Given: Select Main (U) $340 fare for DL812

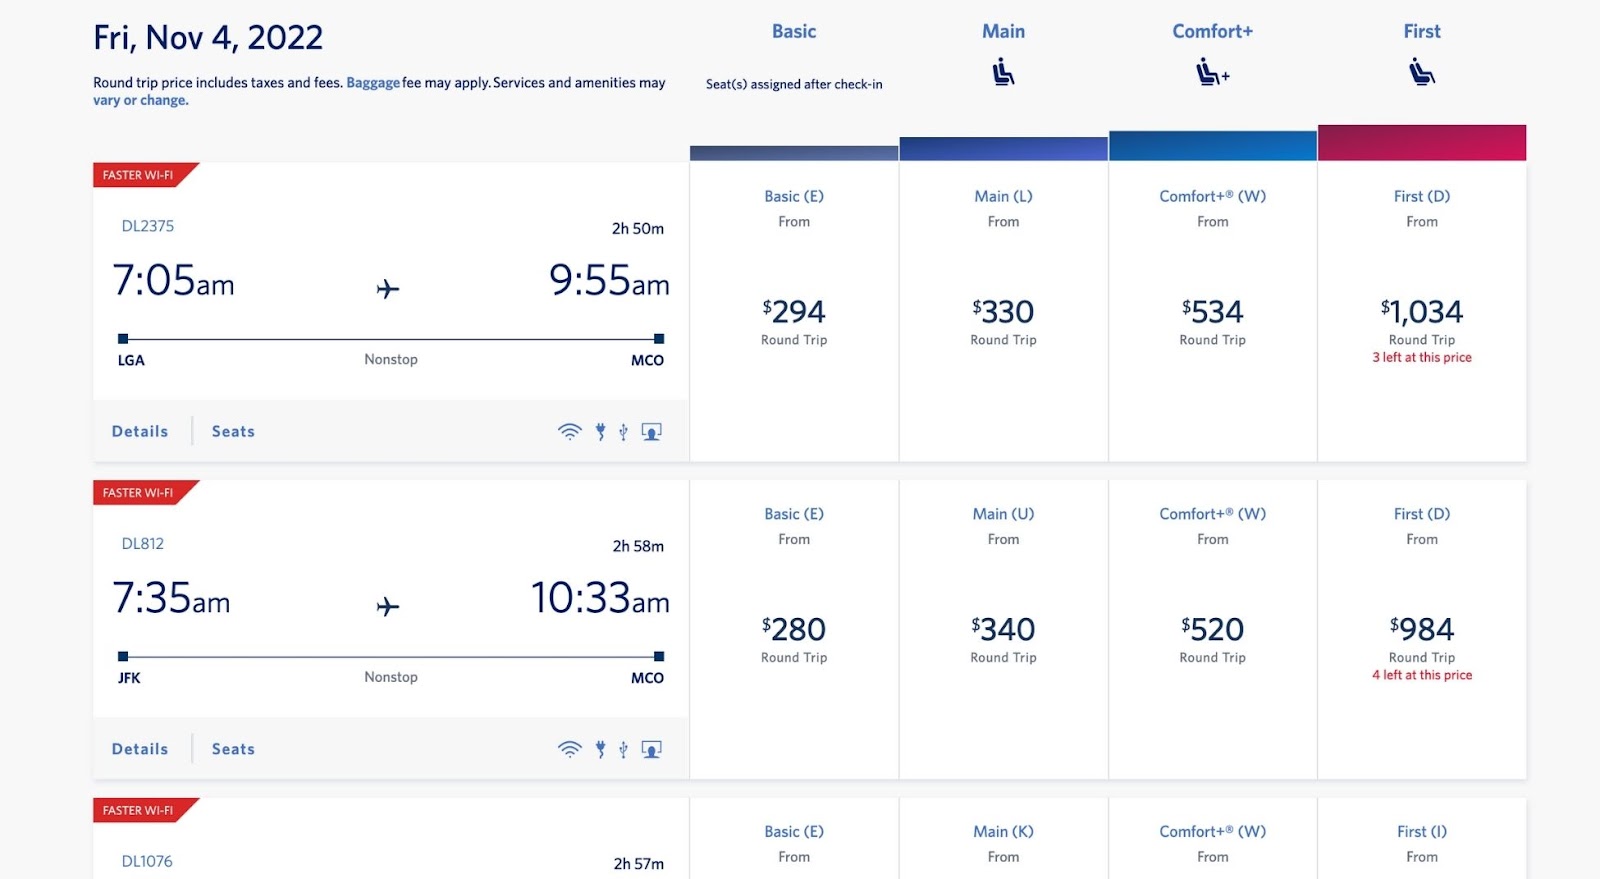Looking at the screenshot, I should (x=1003, y=629).
